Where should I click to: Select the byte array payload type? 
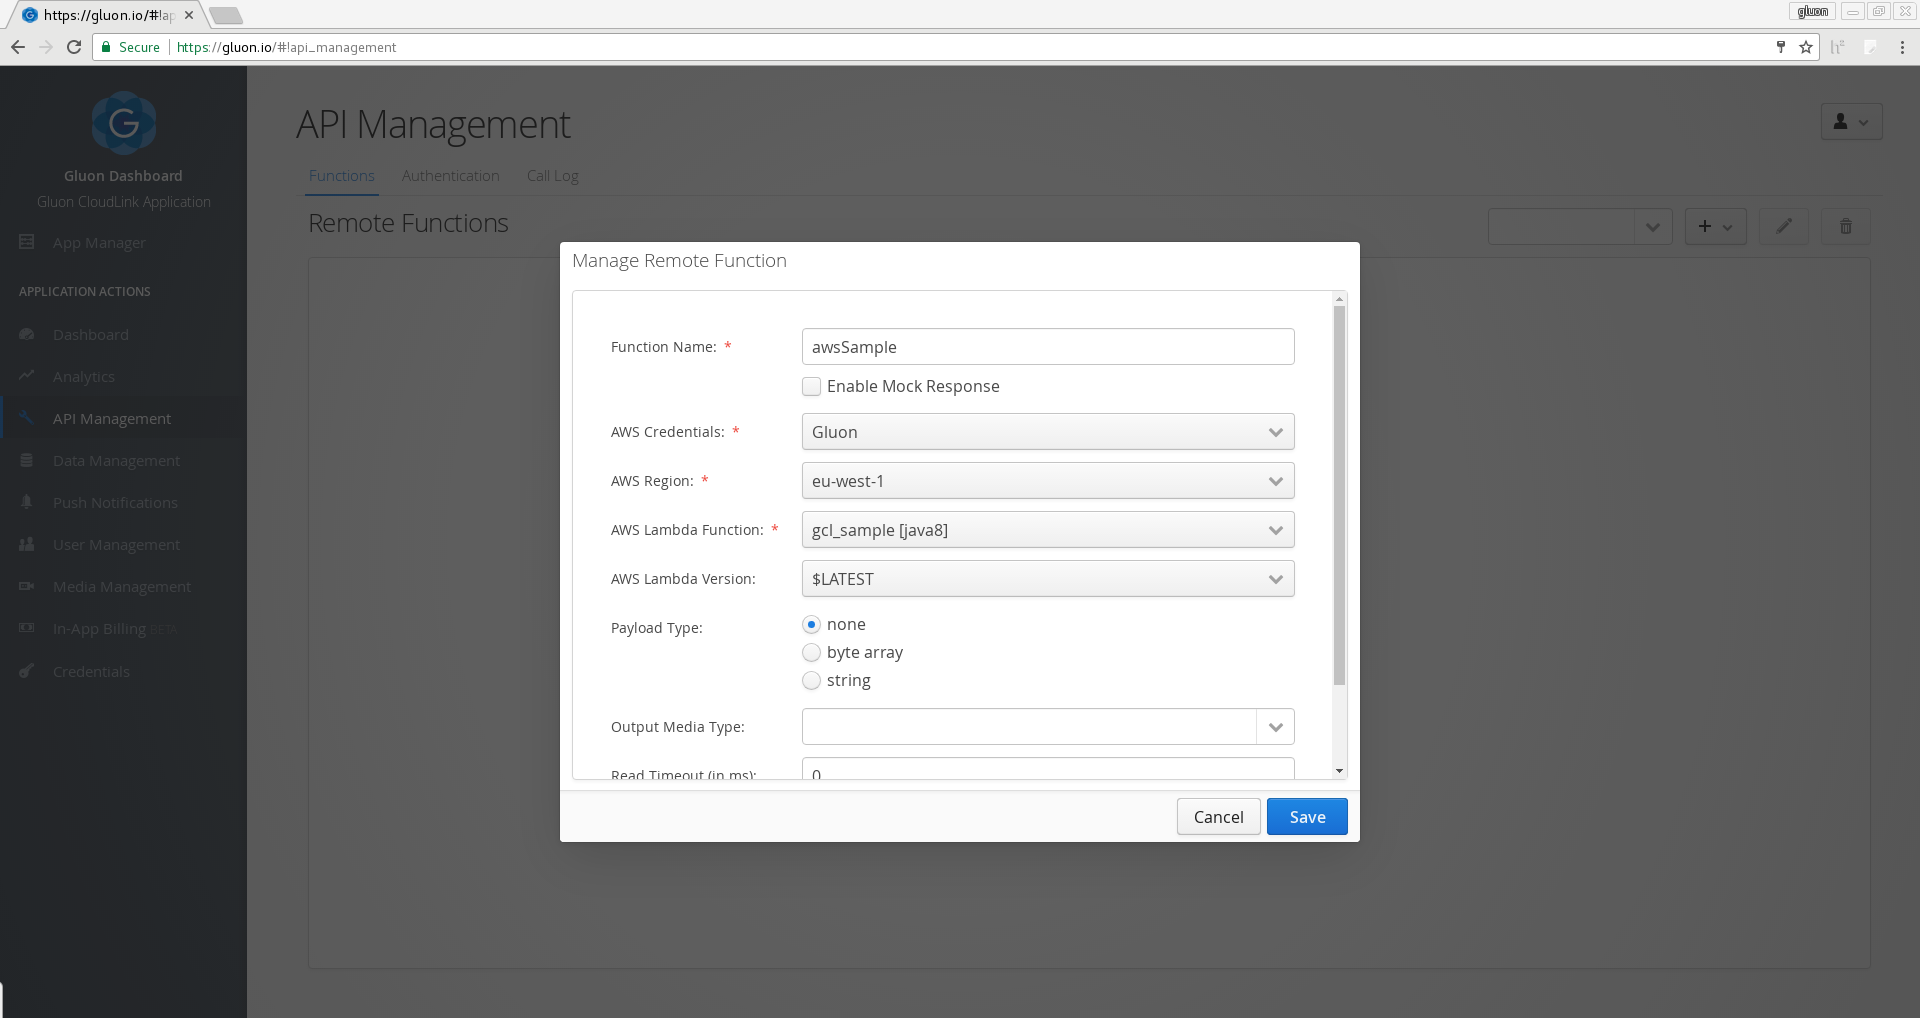click(x=812, y=652)
